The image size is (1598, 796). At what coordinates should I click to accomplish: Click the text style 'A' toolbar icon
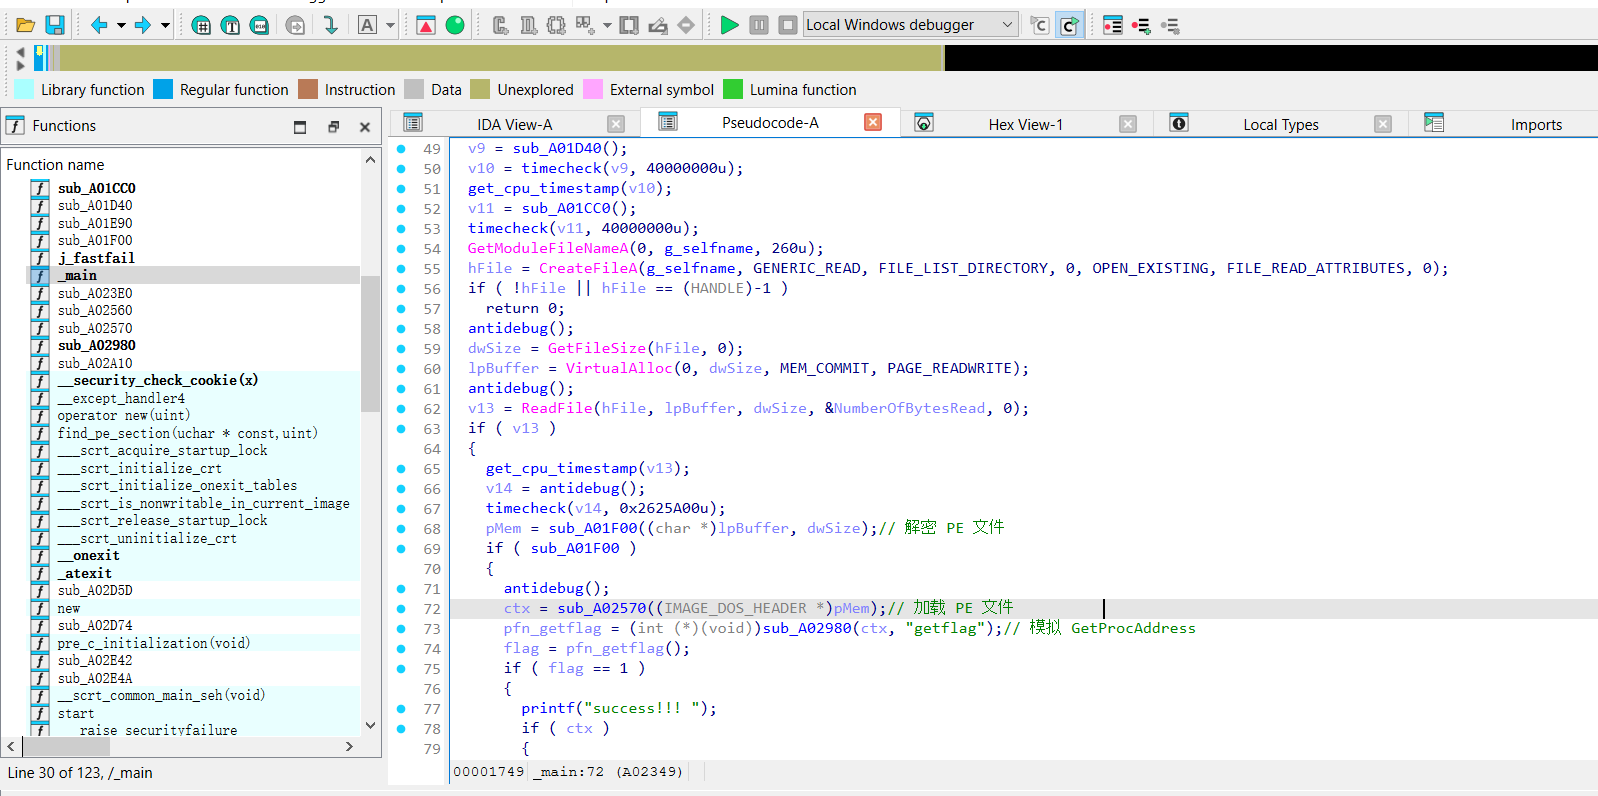tap(368, 25)
